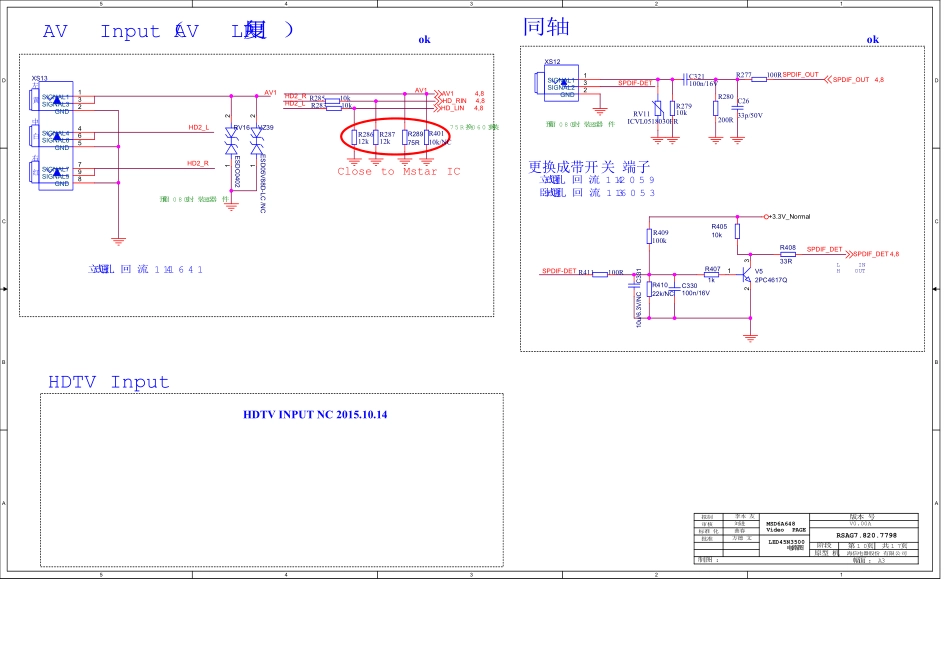Click the V5 2PC4617Q transistor symbol

748,277
